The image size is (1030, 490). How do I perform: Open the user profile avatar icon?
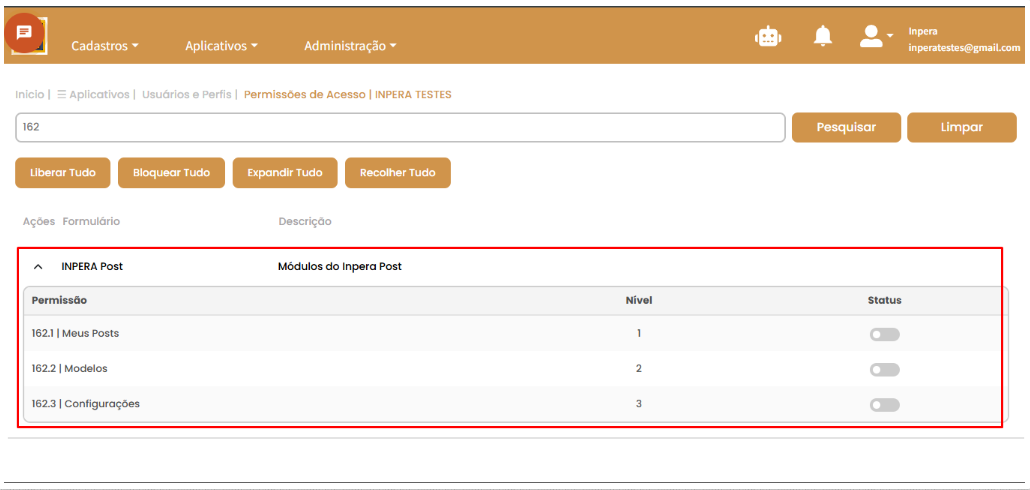point(871,36)
